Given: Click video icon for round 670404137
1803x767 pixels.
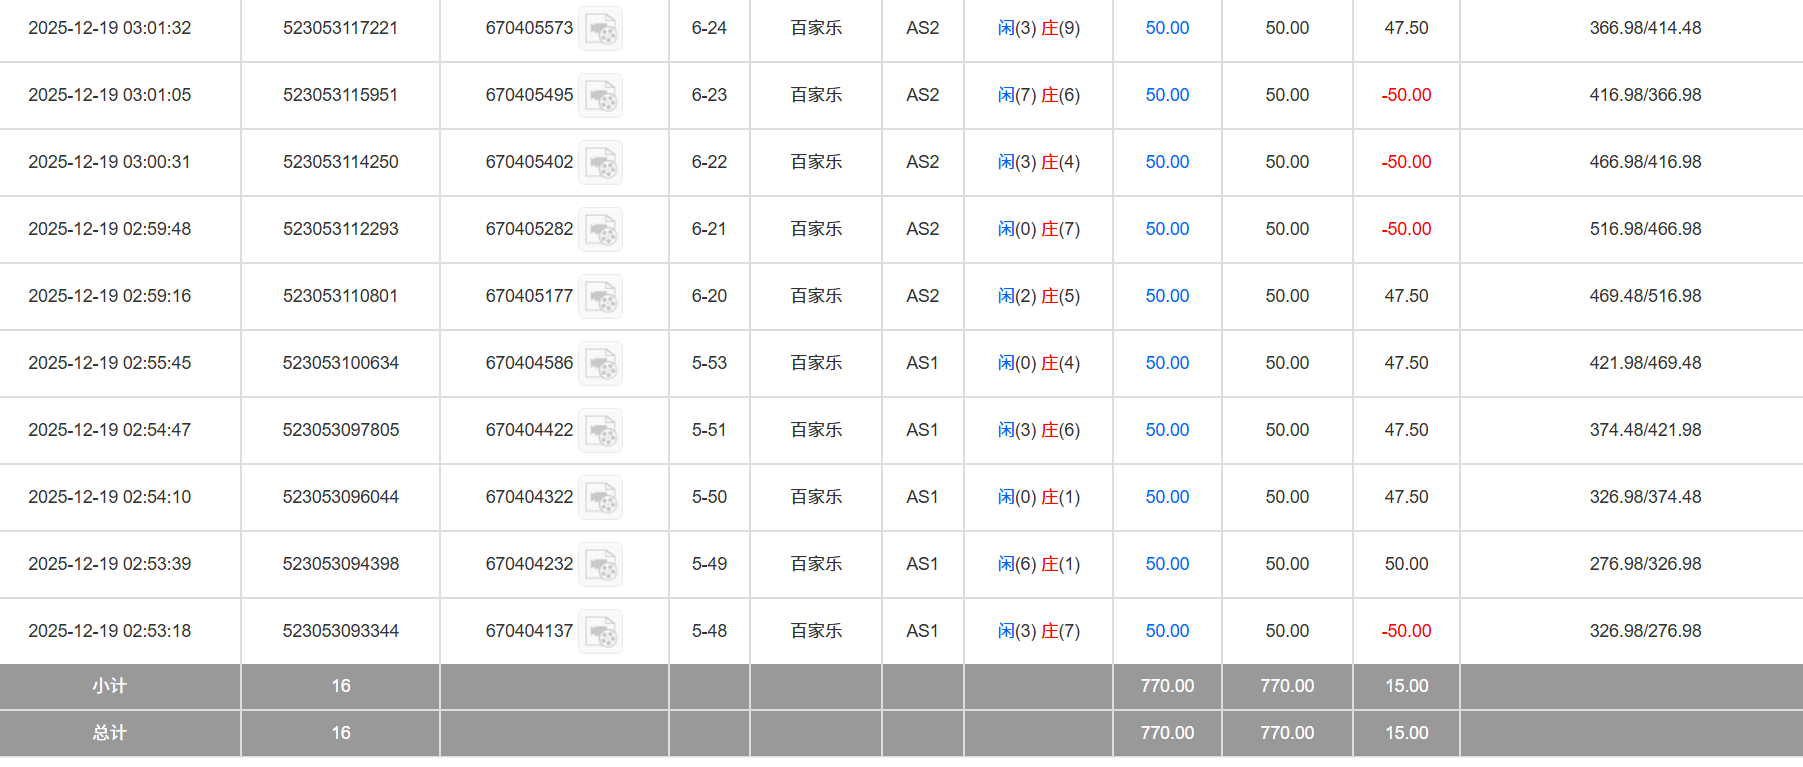Looking at the screenshot, I should click(x=601, y=632).
